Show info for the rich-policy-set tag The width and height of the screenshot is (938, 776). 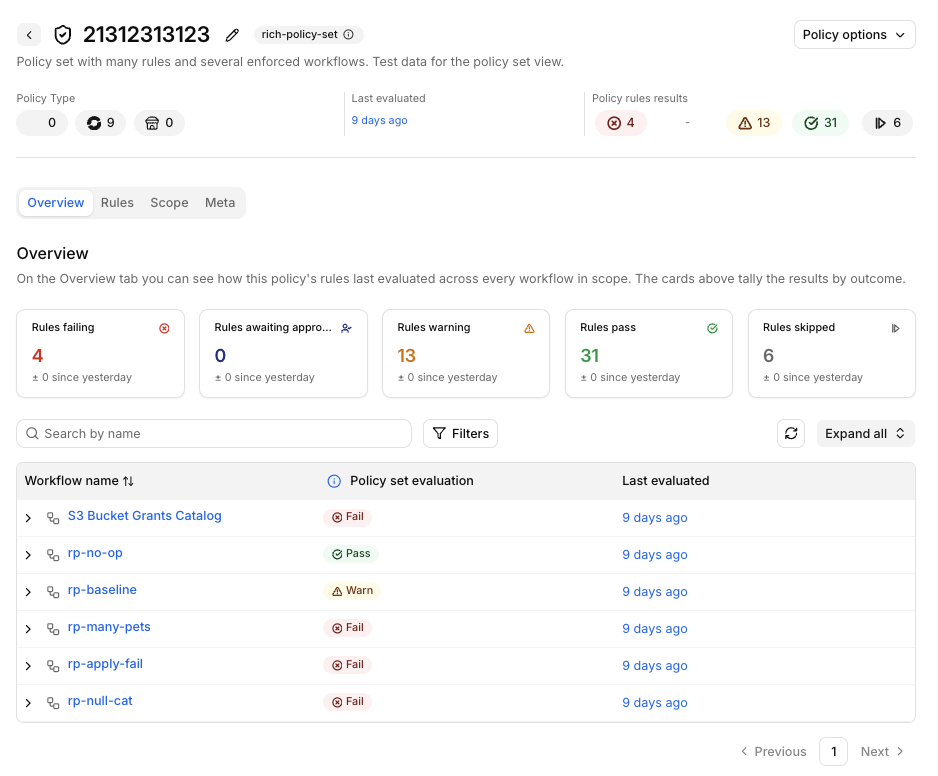tap(349, 35)
